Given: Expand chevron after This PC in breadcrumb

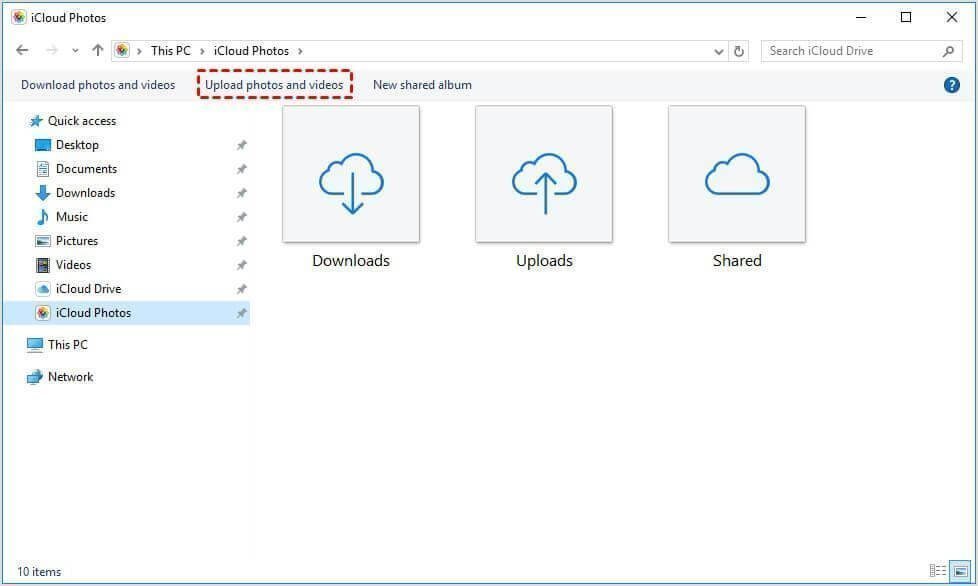Looking at the screenshot, I should [202, 51].
